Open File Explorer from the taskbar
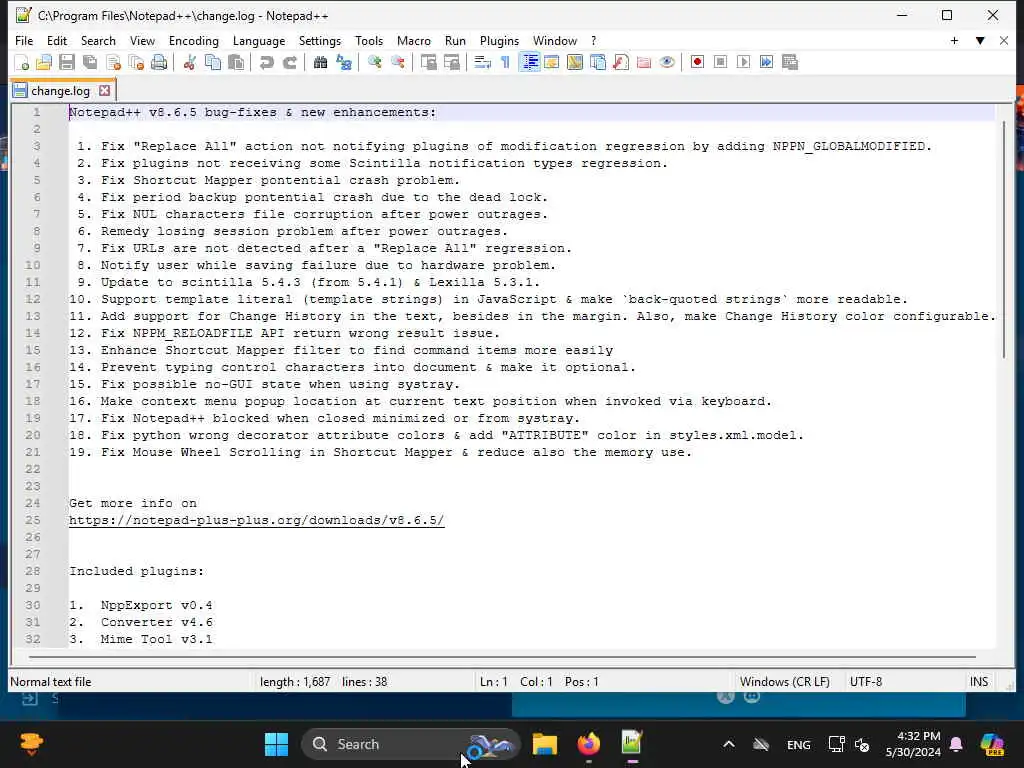This screenshot has height=768, width=1024. point(545,744)
